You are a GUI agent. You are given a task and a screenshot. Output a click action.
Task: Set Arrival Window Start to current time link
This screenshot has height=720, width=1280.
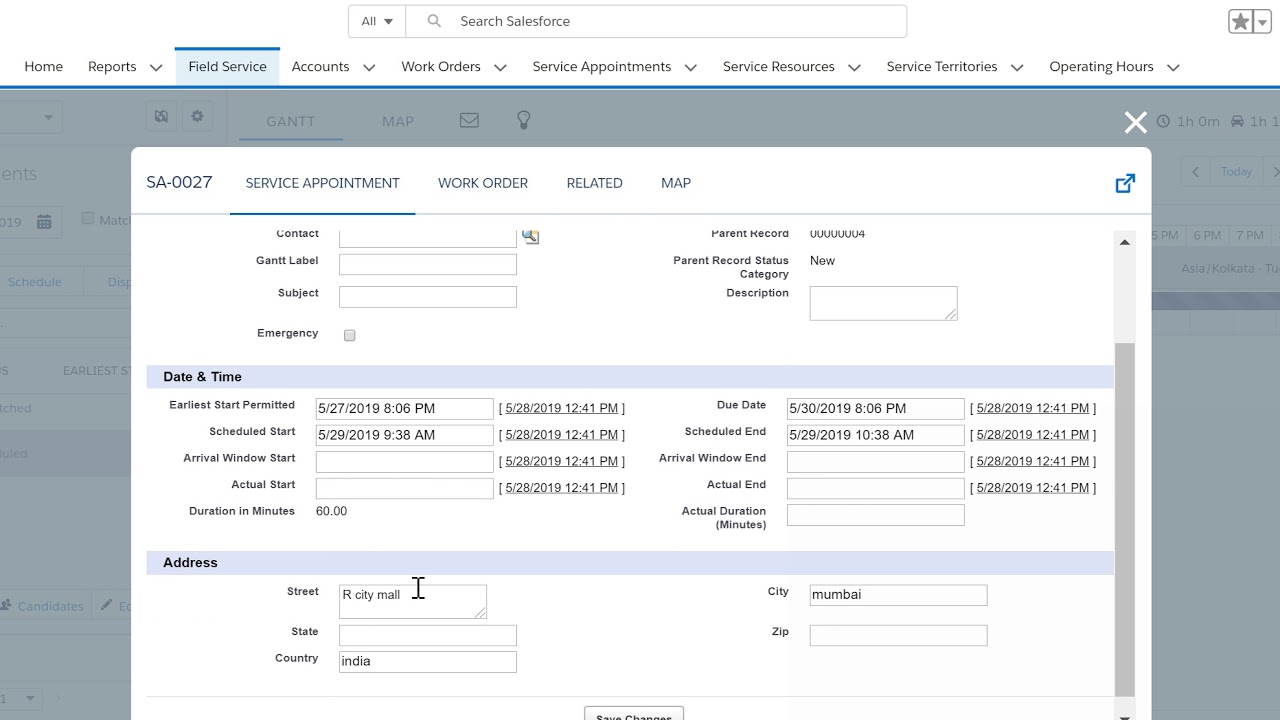[x=564, y=461]
